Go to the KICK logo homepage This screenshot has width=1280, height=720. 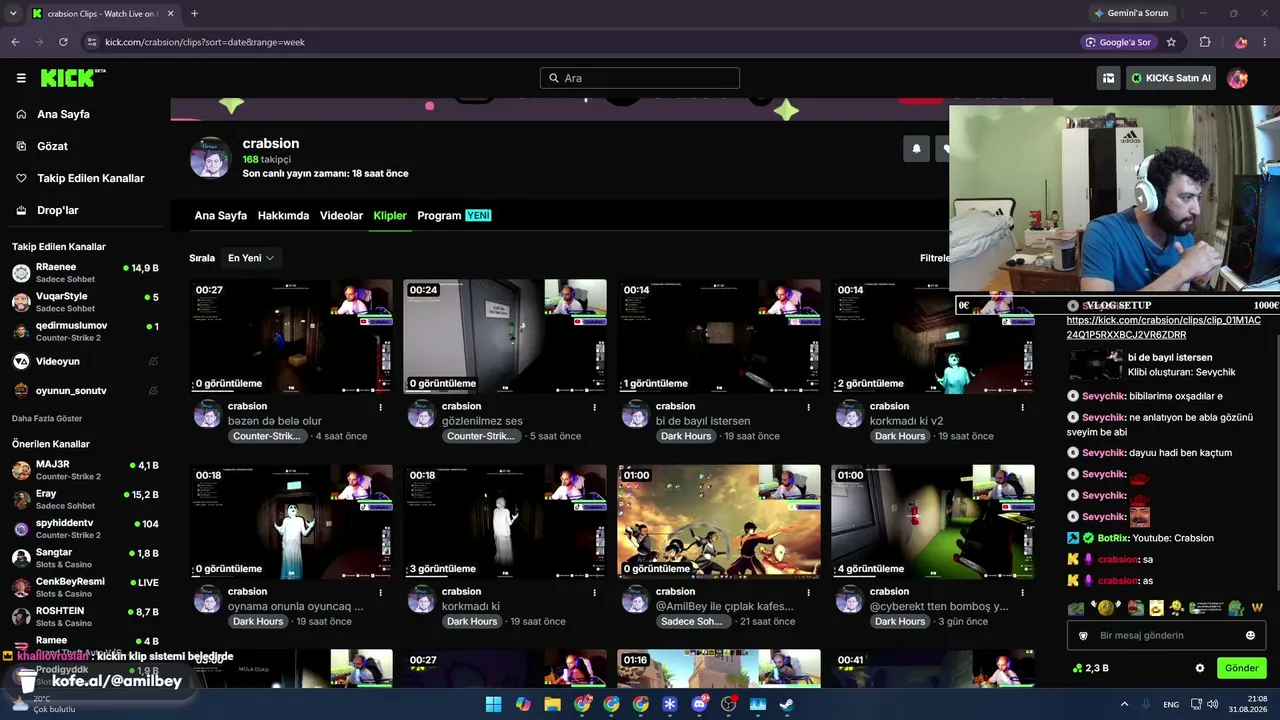coord(73,78)
